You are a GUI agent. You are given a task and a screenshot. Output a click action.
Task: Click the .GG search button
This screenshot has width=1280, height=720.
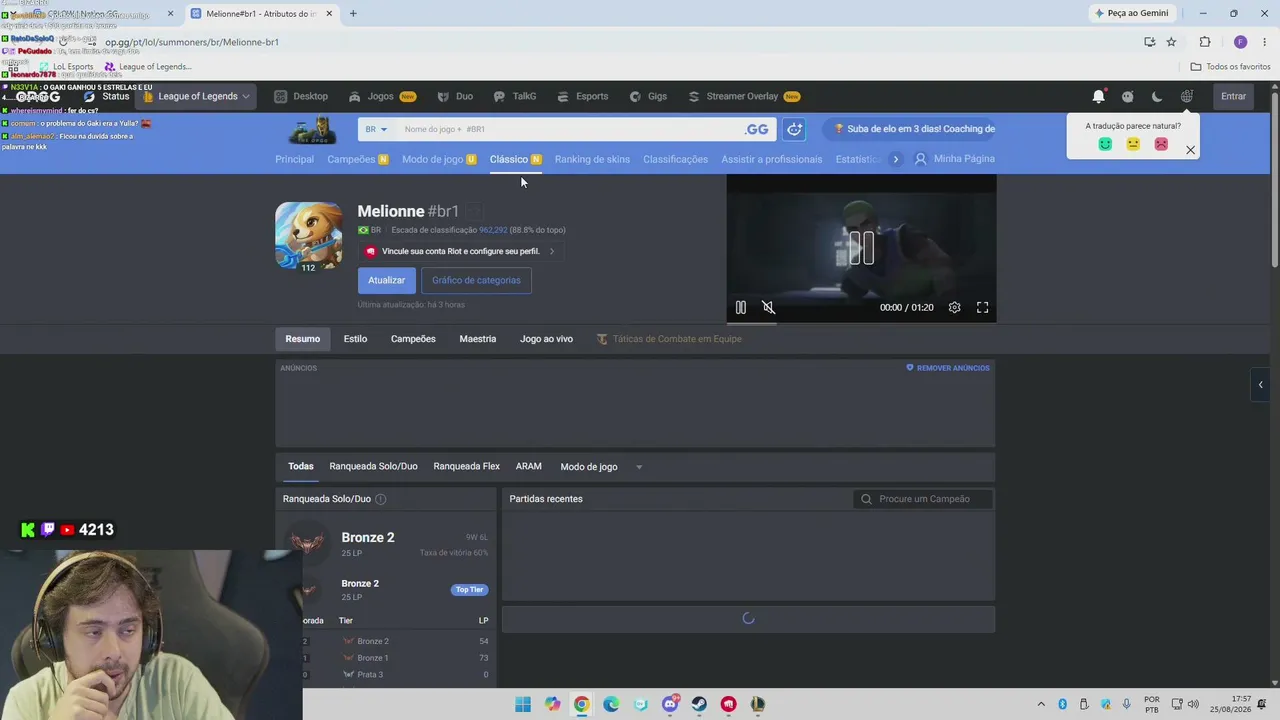point(757,129)
